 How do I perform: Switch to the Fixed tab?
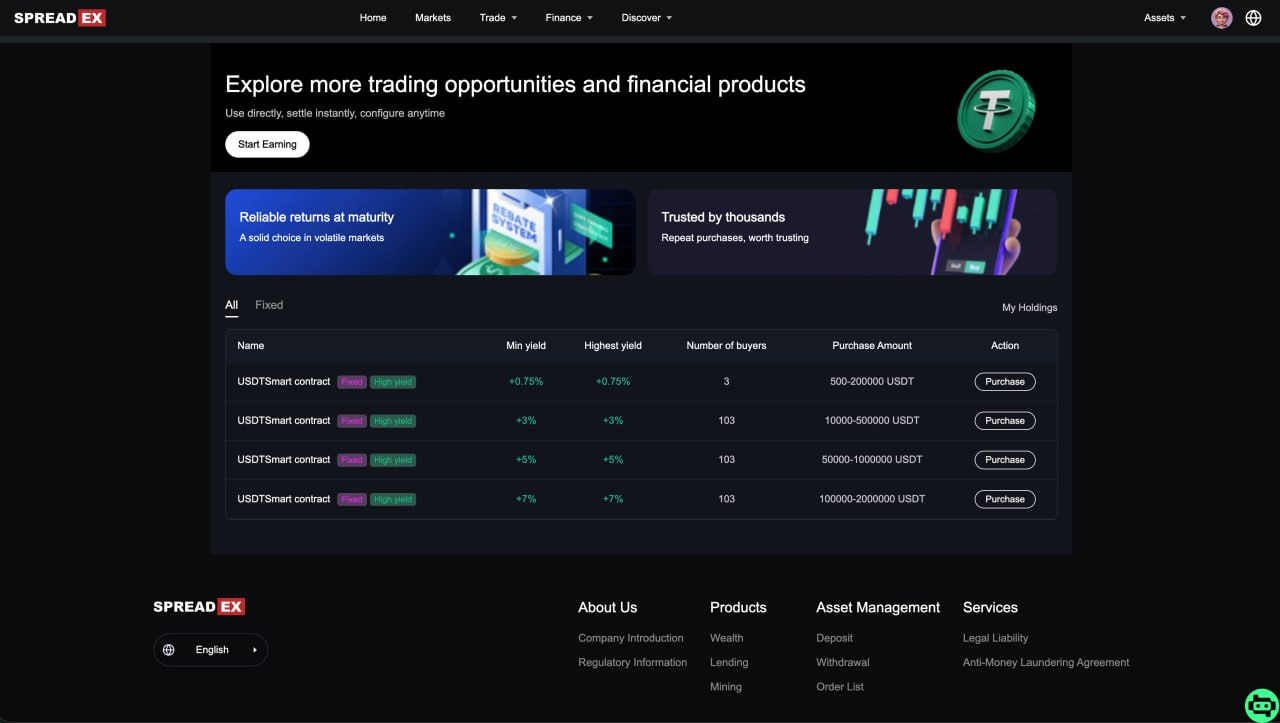pyautogui.click(x=269, y=305)
